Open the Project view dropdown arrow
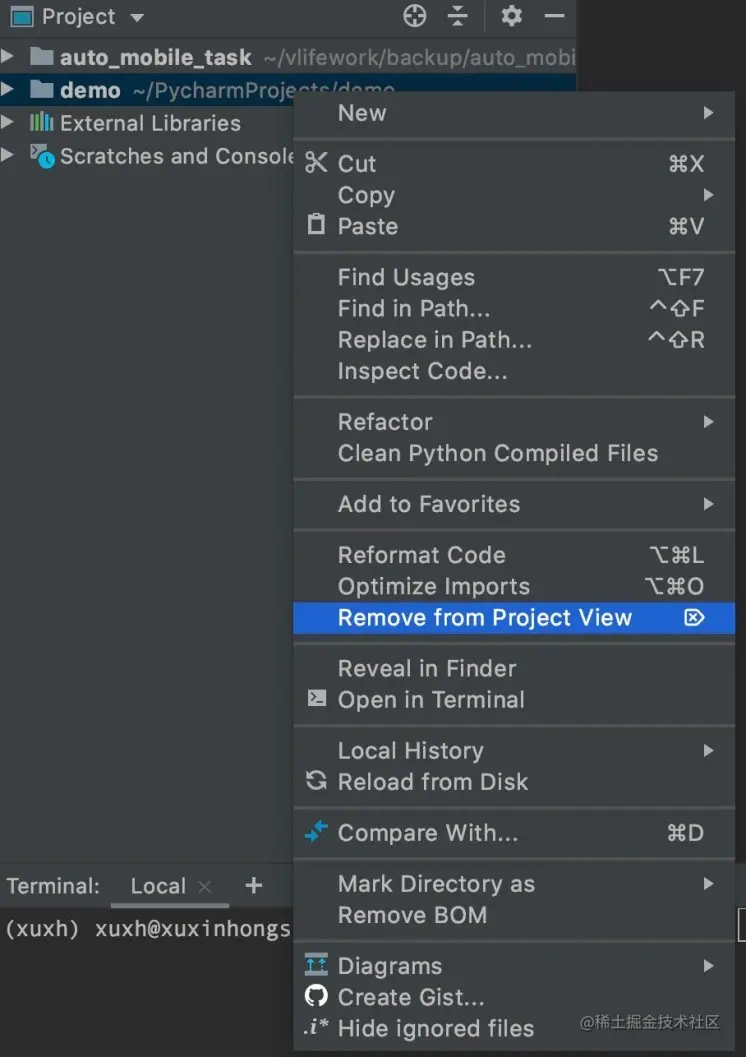Image resolution: width=746 pixels, height=1057 pixels. point(137,18)
